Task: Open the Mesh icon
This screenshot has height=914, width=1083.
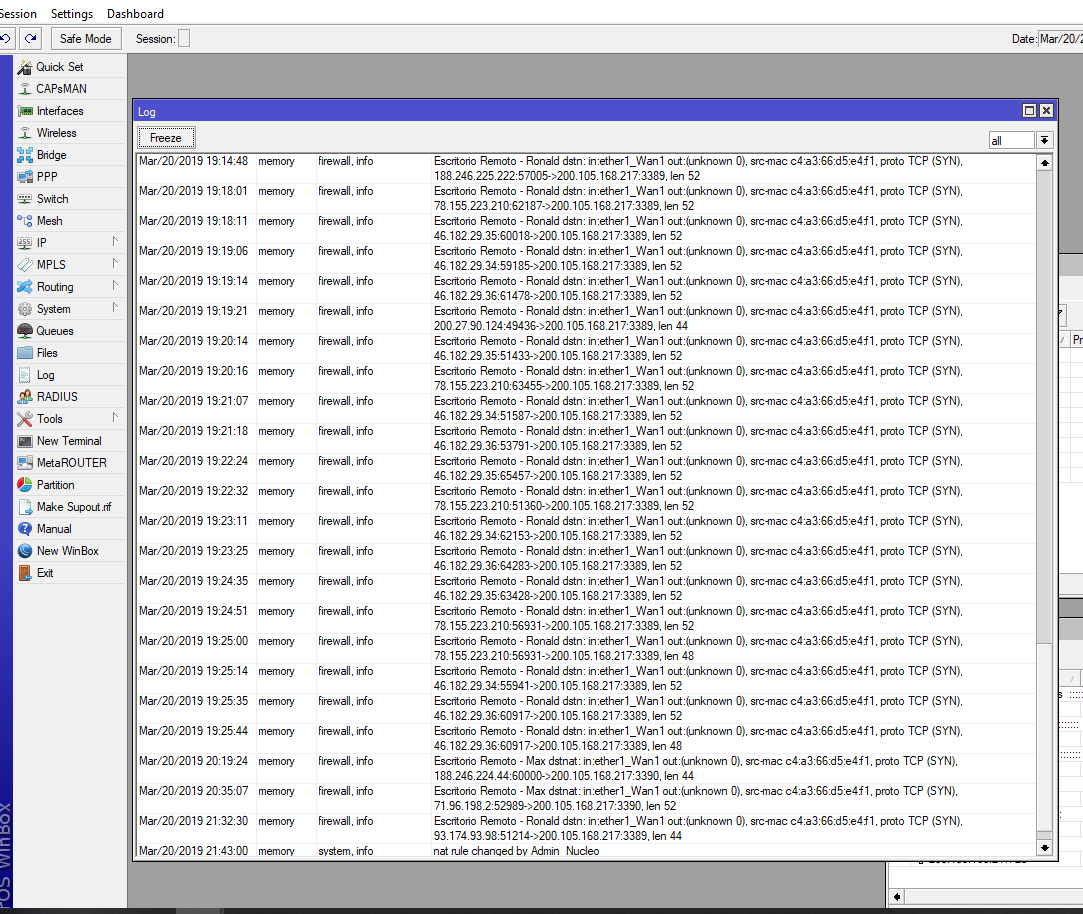Action: coord(25,221)
